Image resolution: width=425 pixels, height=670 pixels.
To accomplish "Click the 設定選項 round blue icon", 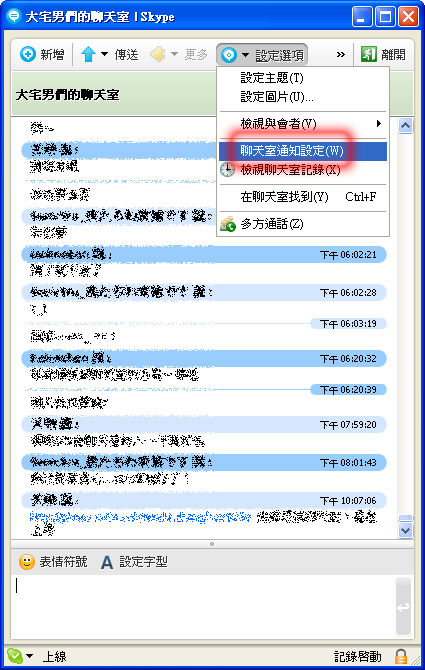I will [229, 55].
